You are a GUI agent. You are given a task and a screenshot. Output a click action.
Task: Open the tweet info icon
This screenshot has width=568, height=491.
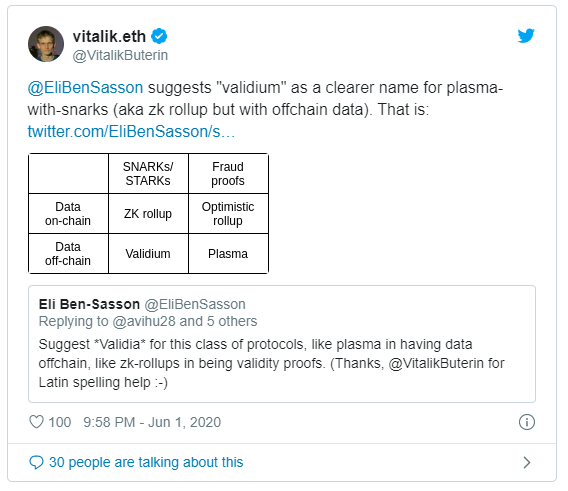[526, 422]
